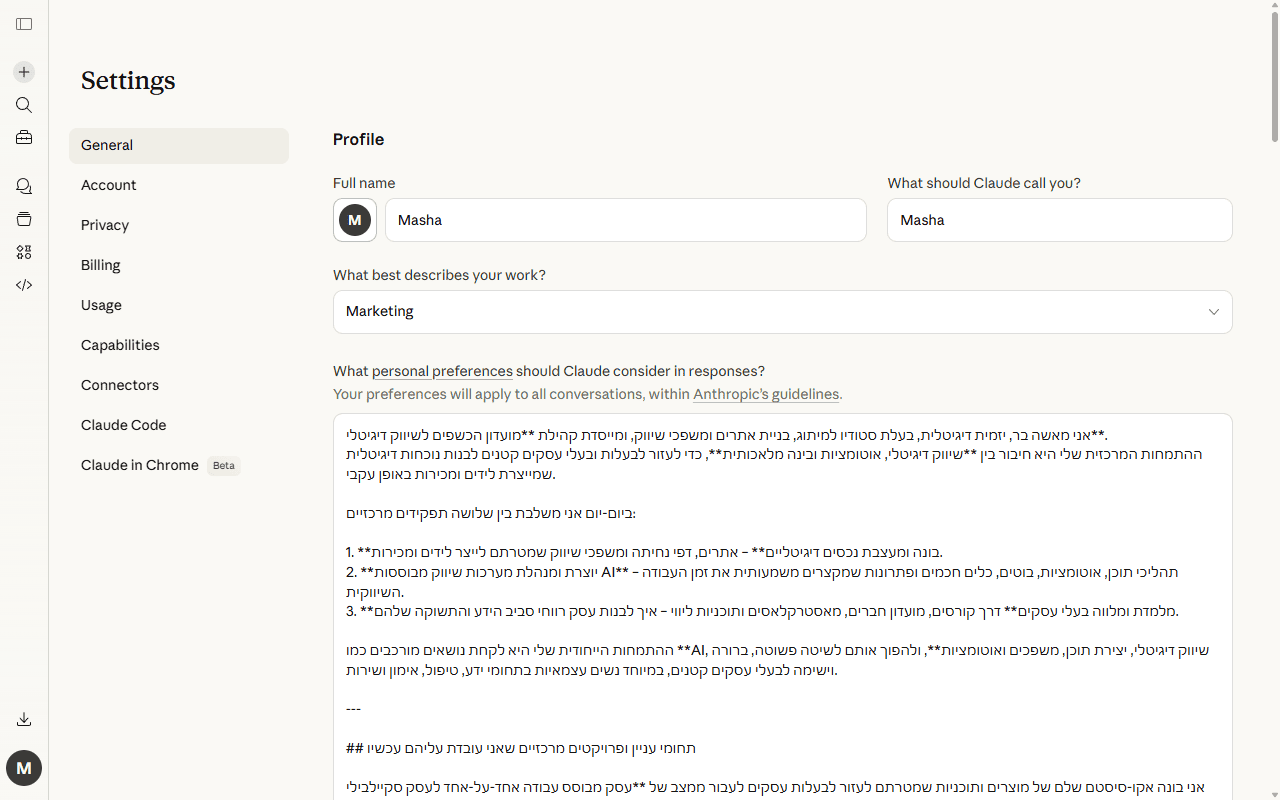Open the projects stack icon
The height and width of the screenshot is (800, 1280).
point(24,219)
